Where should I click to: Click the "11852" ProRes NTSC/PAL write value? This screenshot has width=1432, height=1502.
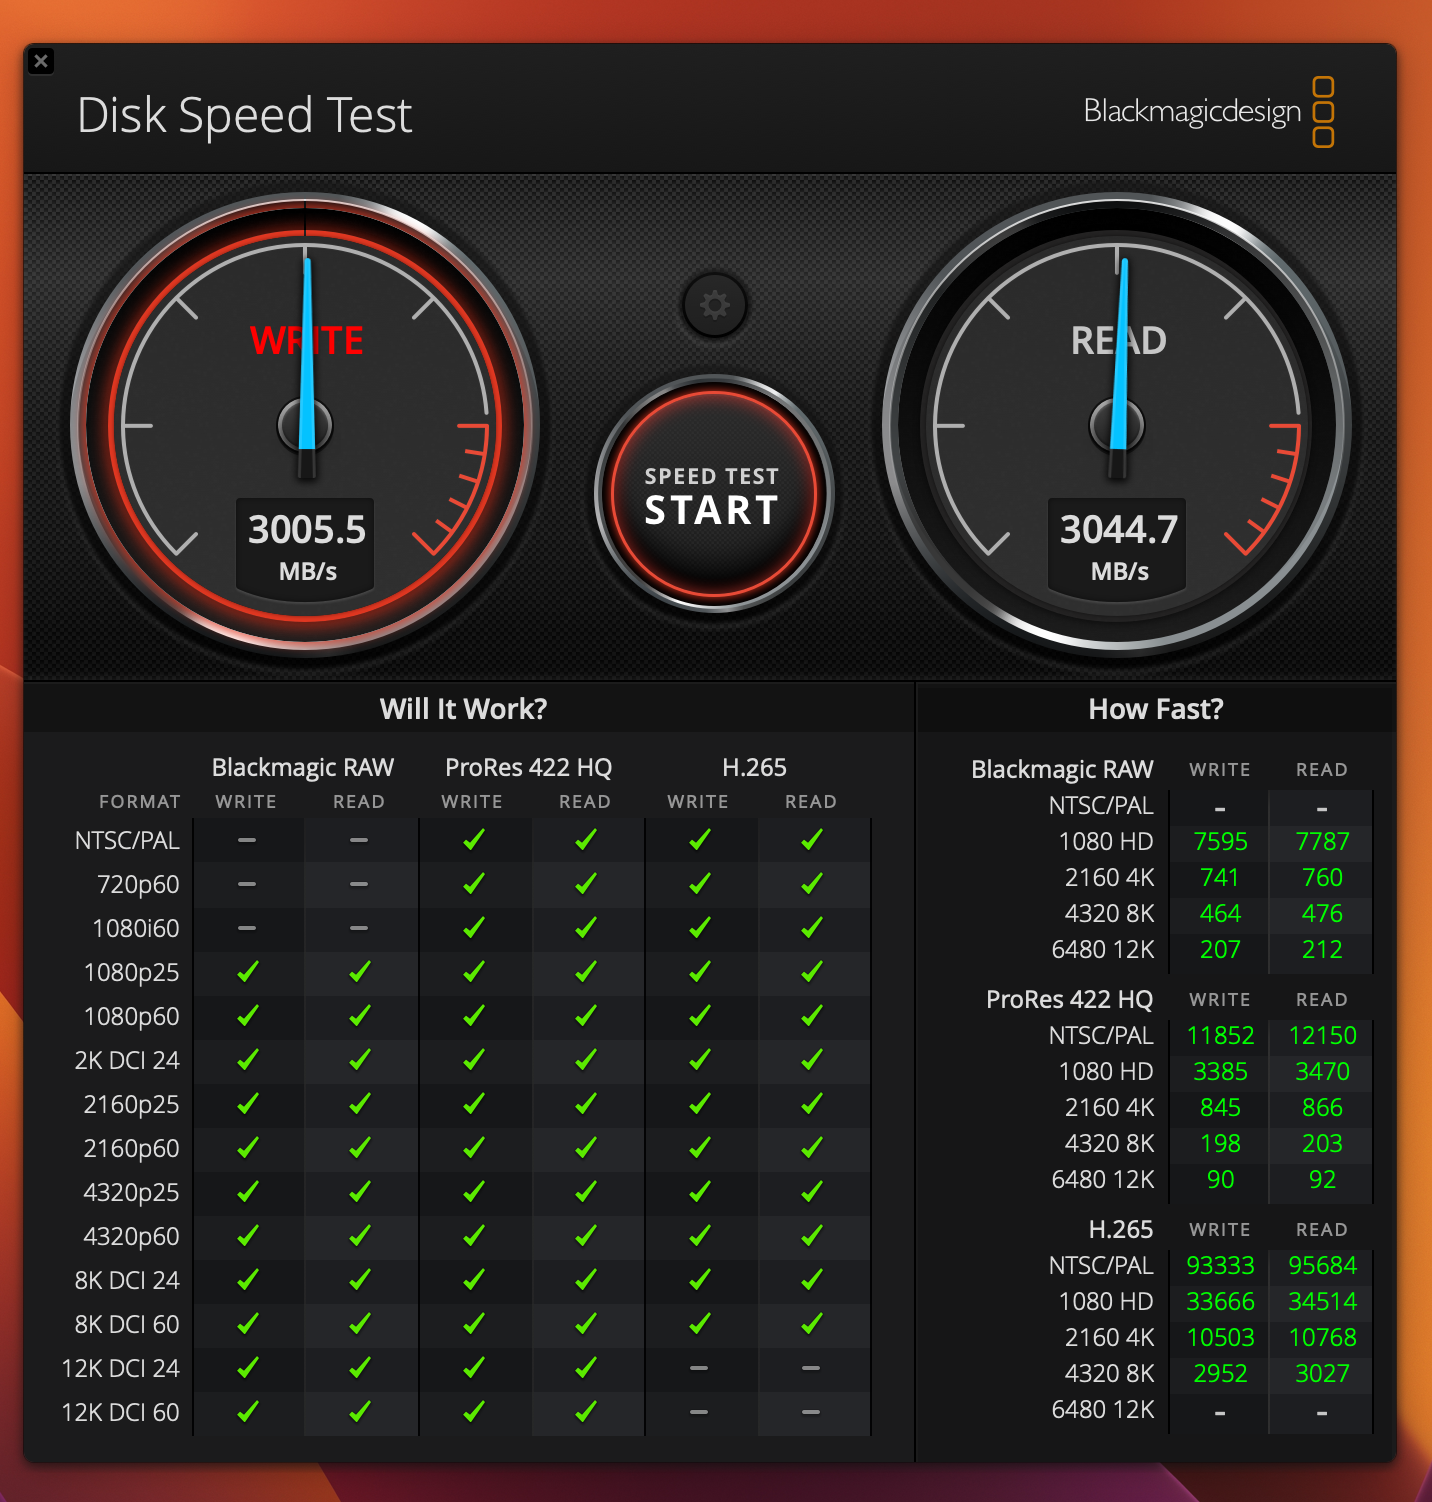[1220, 1036]
